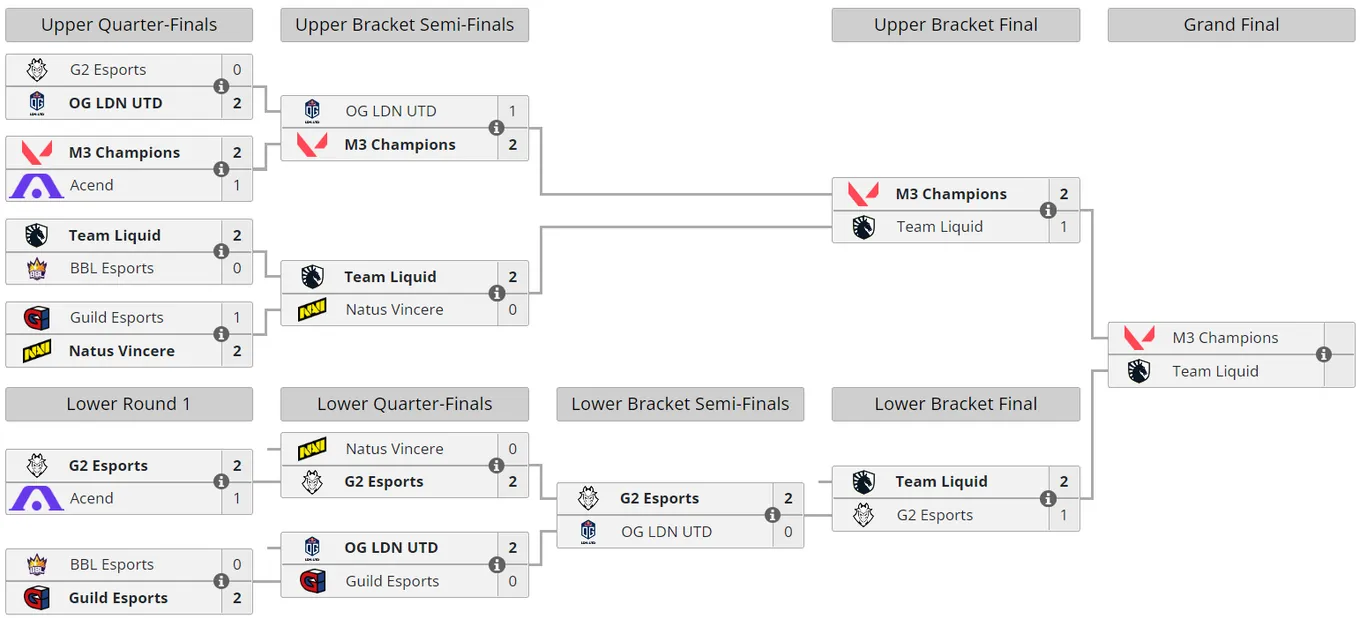The height and width of the screenshot is (618, 1360).
Task: Click M3 Champions score in Upper Bracket Final
Action: (1064, 194)
